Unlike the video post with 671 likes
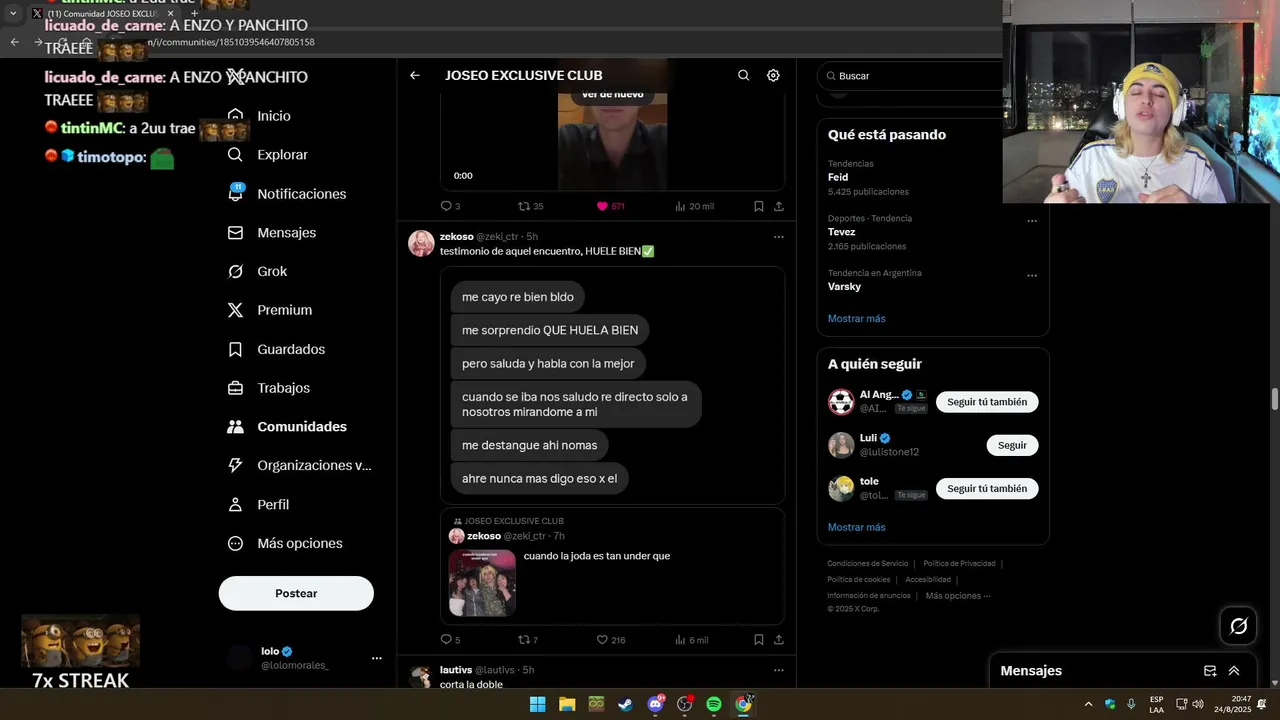 tap(610, 206)
